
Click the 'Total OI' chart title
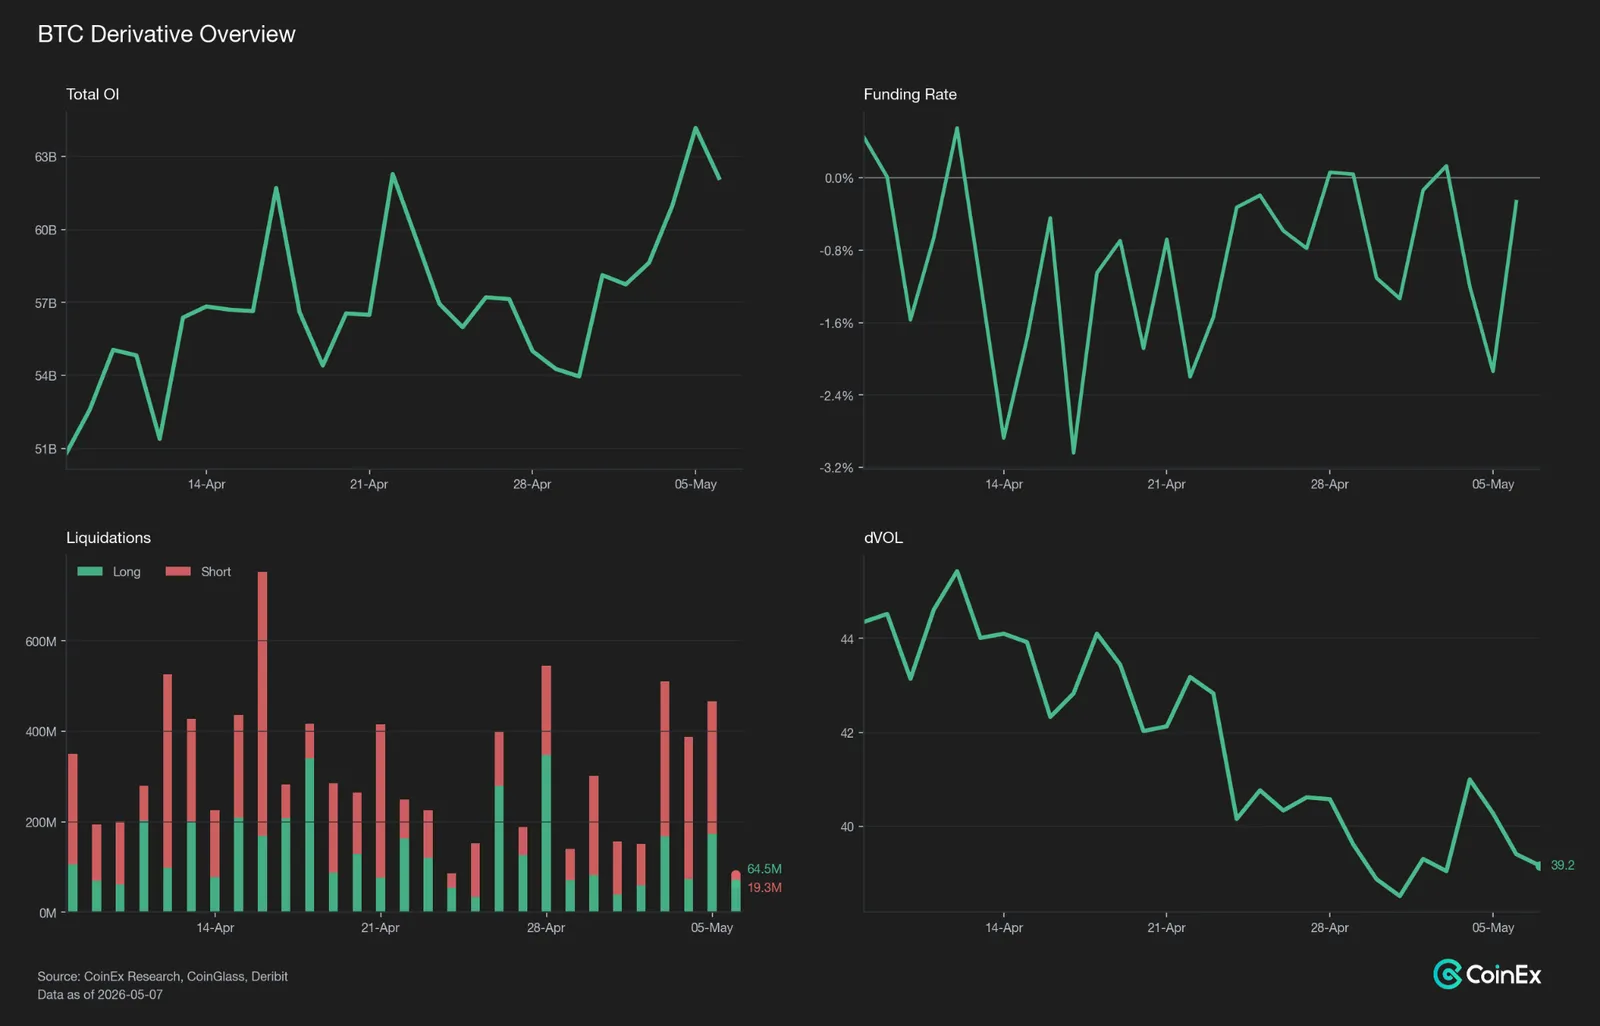[92, 94]
